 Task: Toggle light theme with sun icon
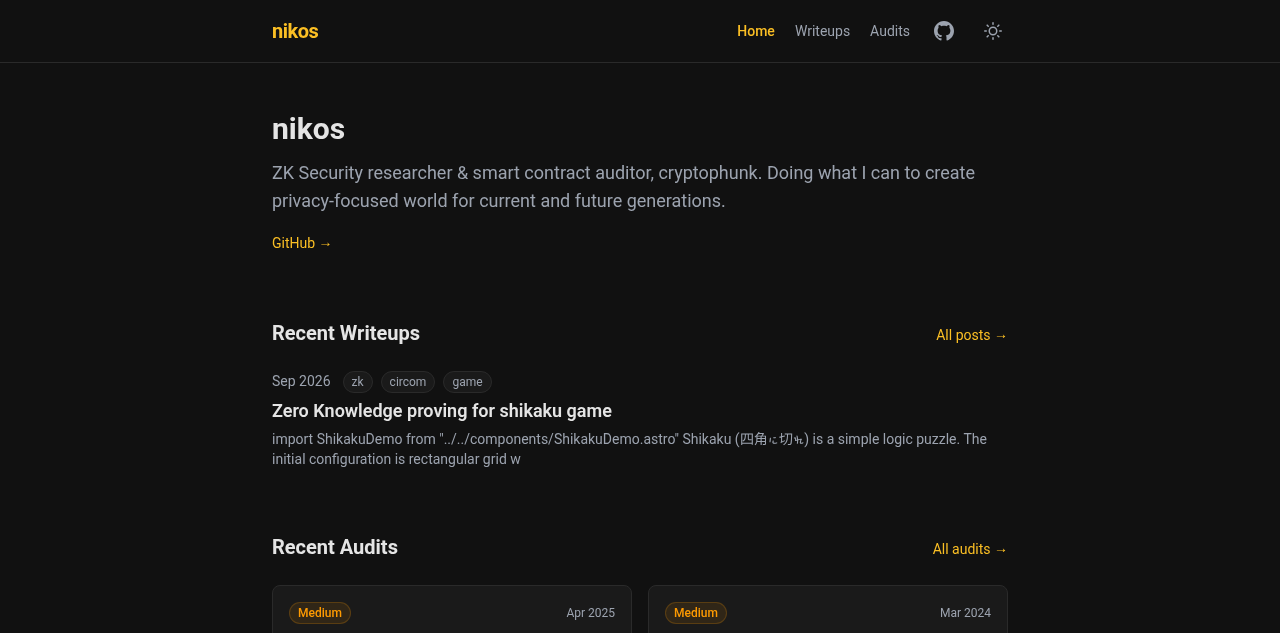coord(993,31)
